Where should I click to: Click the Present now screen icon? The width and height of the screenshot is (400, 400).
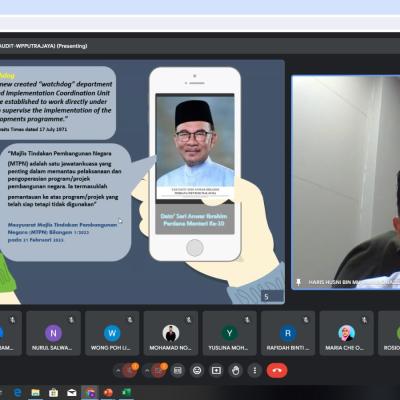pos(216,370)
